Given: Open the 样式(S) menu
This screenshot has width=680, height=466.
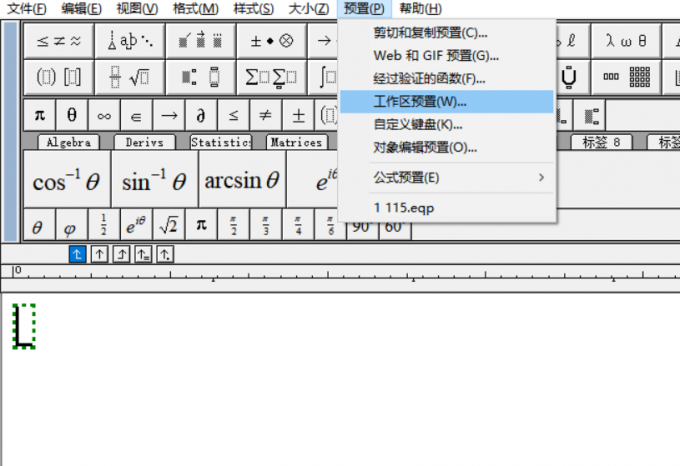Looking at the screenshot, I should [254, 9].
